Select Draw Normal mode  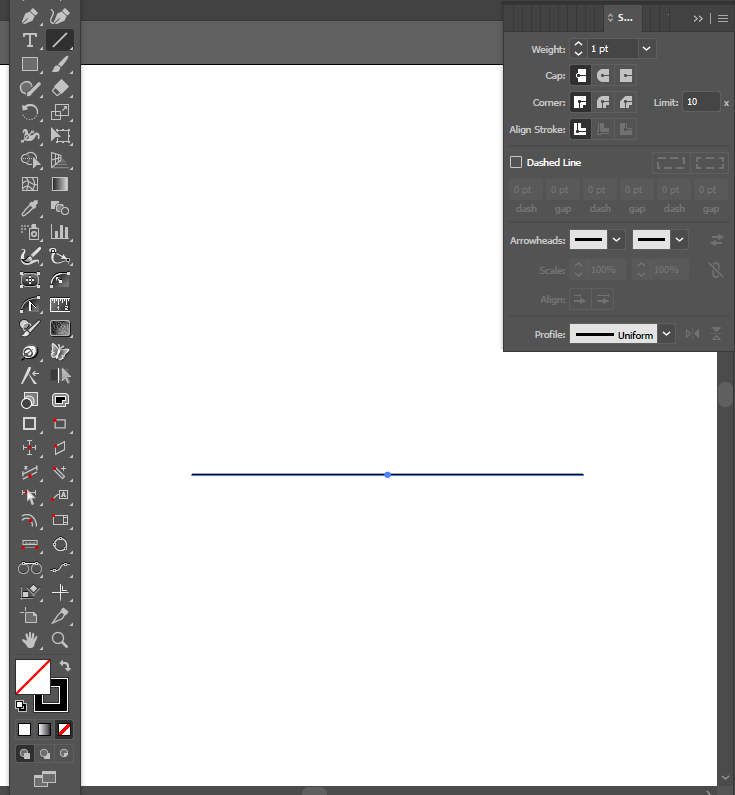pyautogui.click(x=25, y=754)
